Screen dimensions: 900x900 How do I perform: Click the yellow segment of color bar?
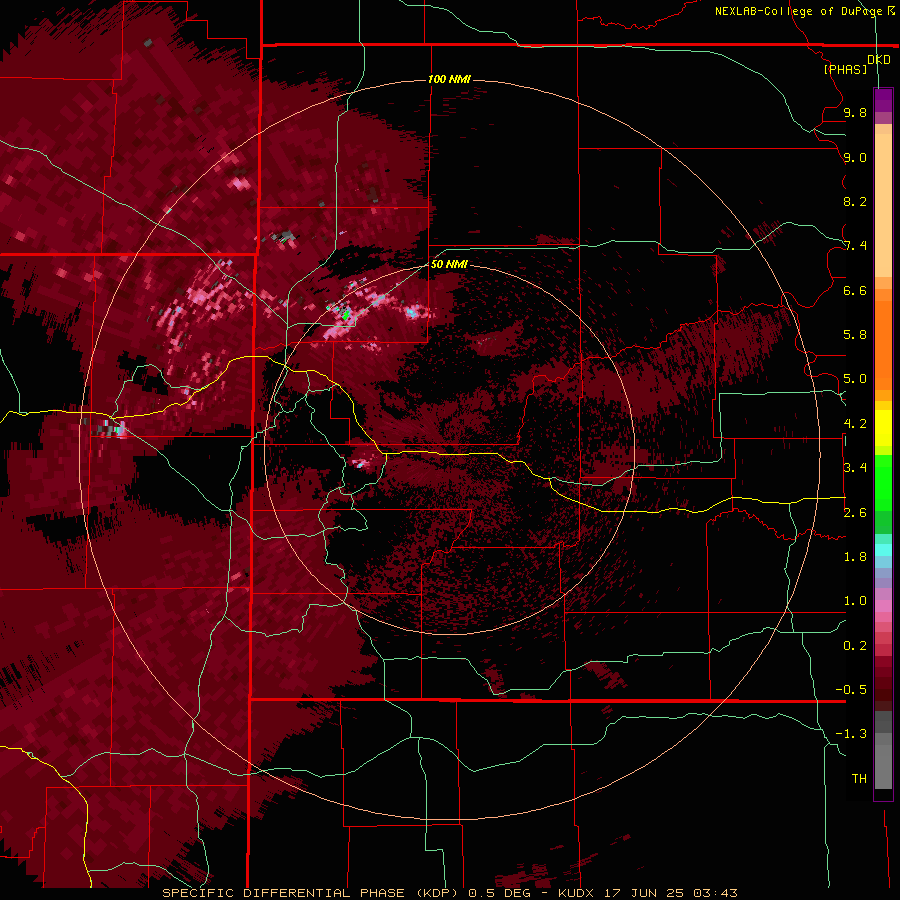[x=883, y=428]
